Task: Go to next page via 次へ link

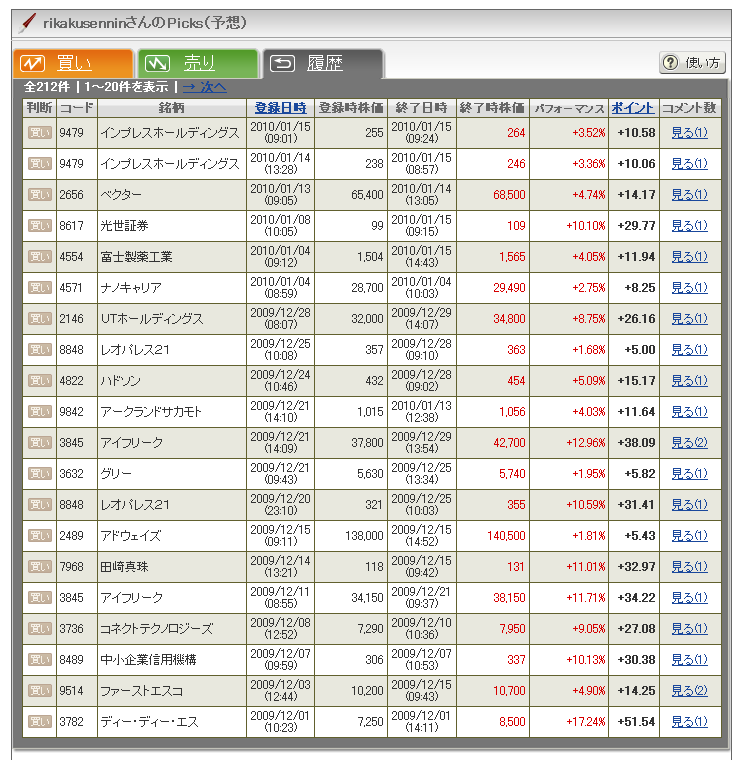Action: click(x=204, y=87)
